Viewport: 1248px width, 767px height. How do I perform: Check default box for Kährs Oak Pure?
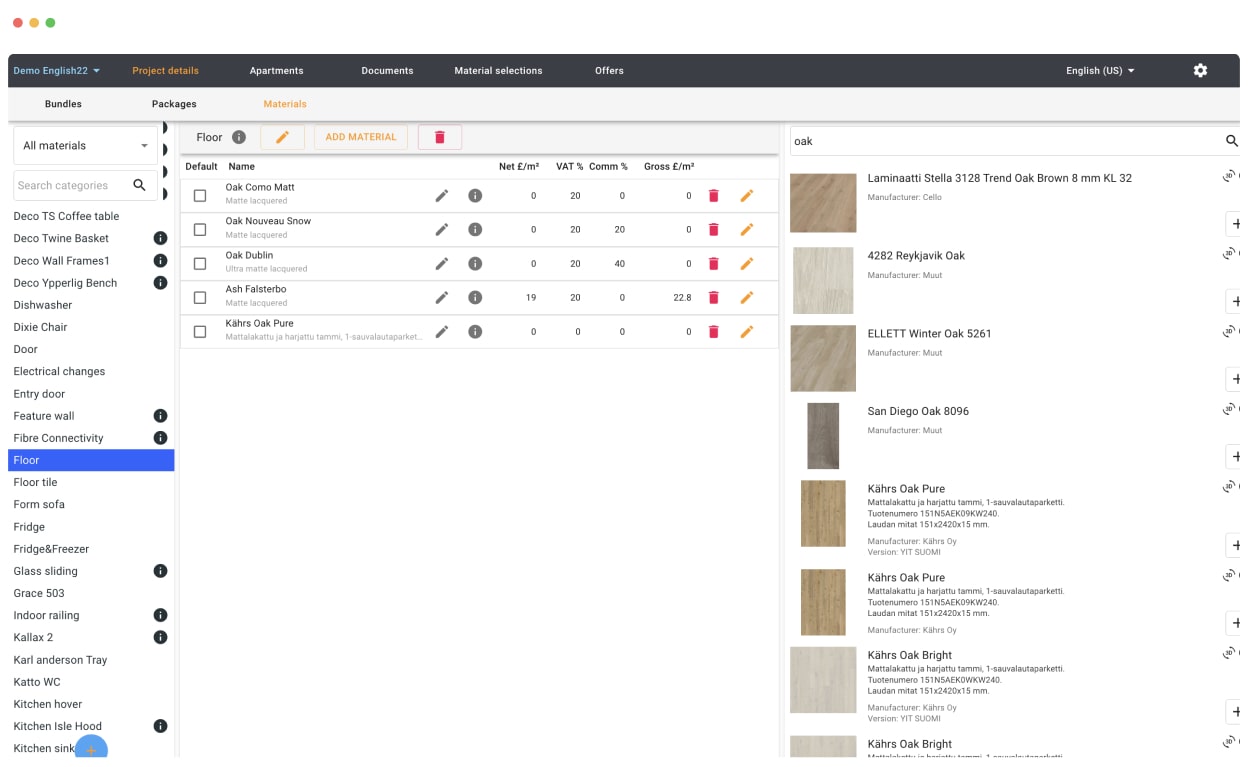(x=200, y=332)
